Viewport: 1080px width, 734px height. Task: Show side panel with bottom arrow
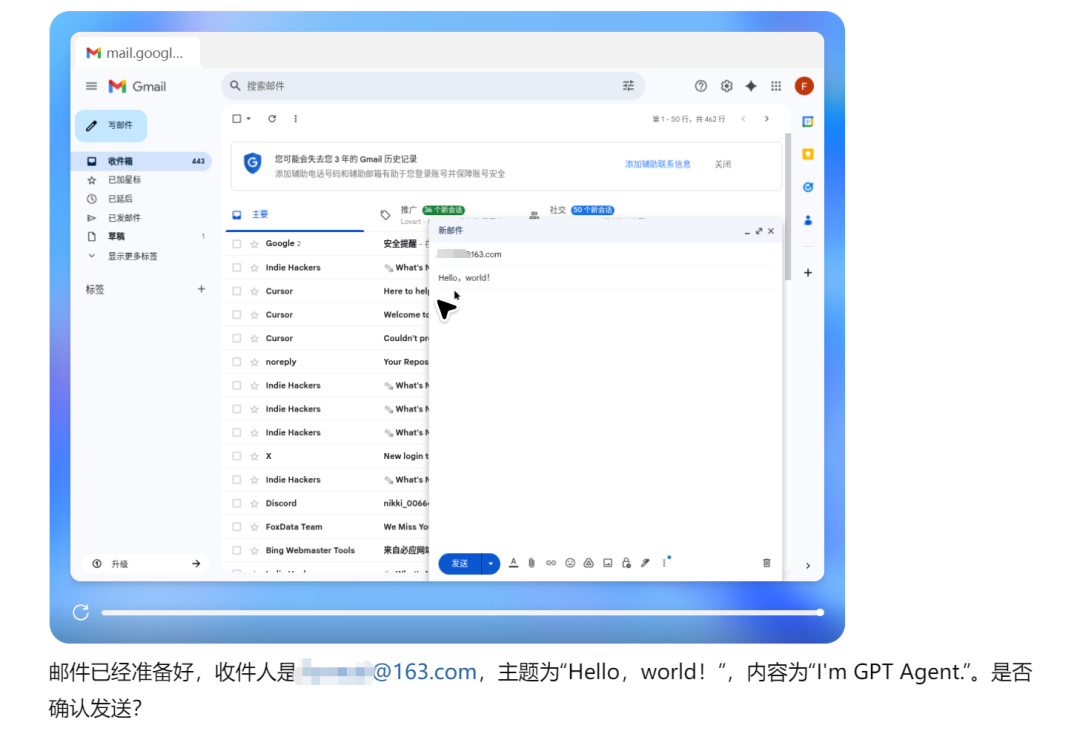[x=808, y=565]
